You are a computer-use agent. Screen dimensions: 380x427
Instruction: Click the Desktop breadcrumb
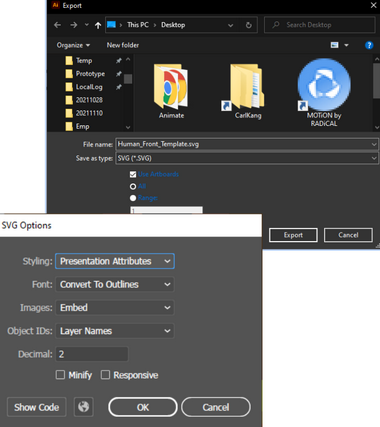tap(173, 25)
